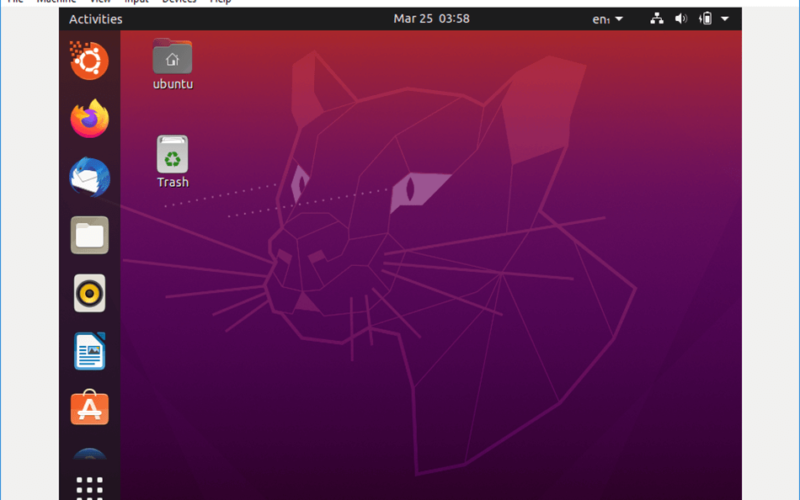Open the ubuntu home folder on desktop

[172, 64]
